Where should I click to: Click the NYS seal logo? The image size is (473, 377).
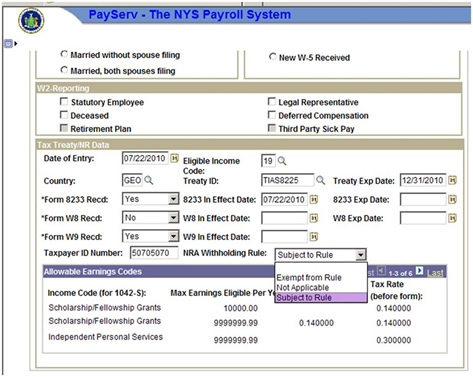click(x=31, y=21)
